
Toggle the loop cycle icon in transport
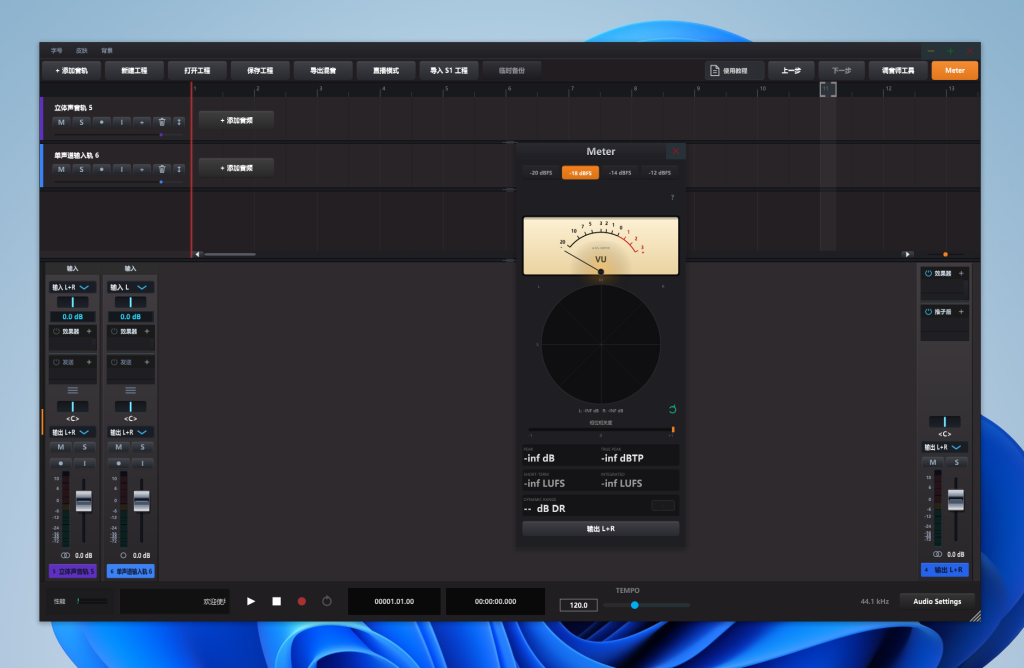[x=327, y=601]
